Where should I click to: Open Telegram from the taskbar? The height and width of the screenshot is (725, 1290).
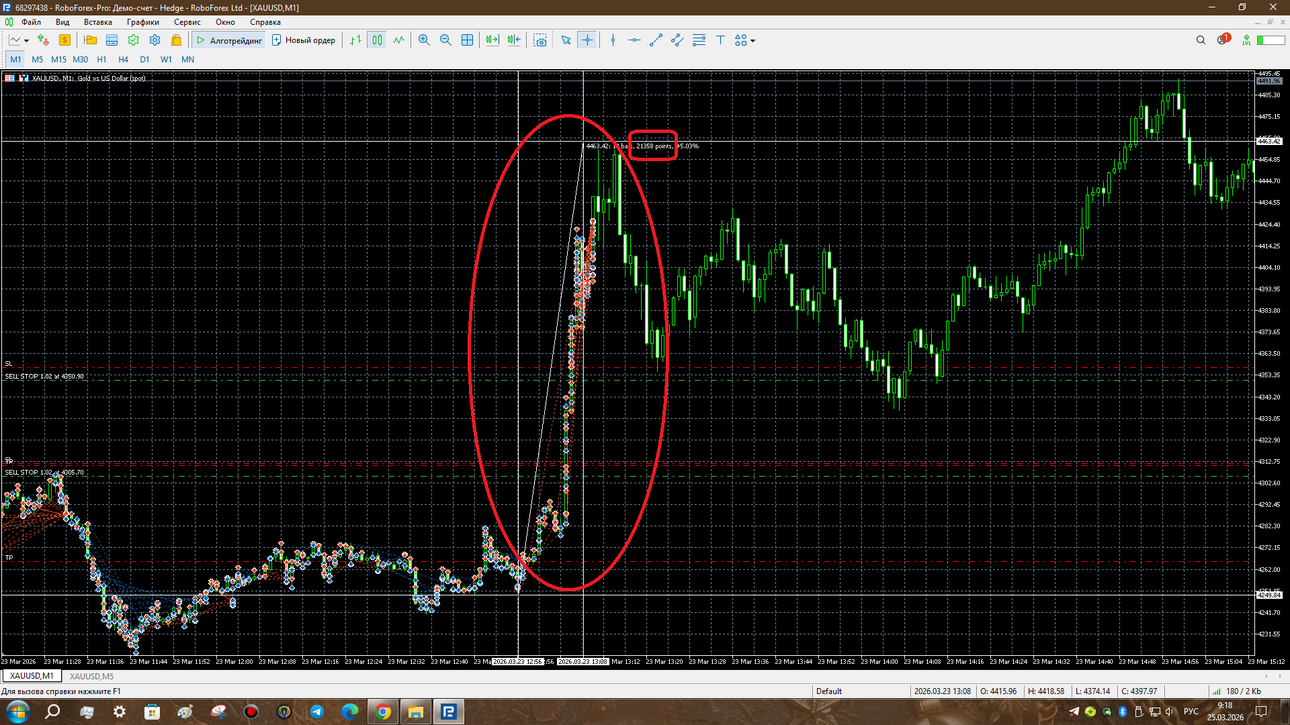point(316,712)
